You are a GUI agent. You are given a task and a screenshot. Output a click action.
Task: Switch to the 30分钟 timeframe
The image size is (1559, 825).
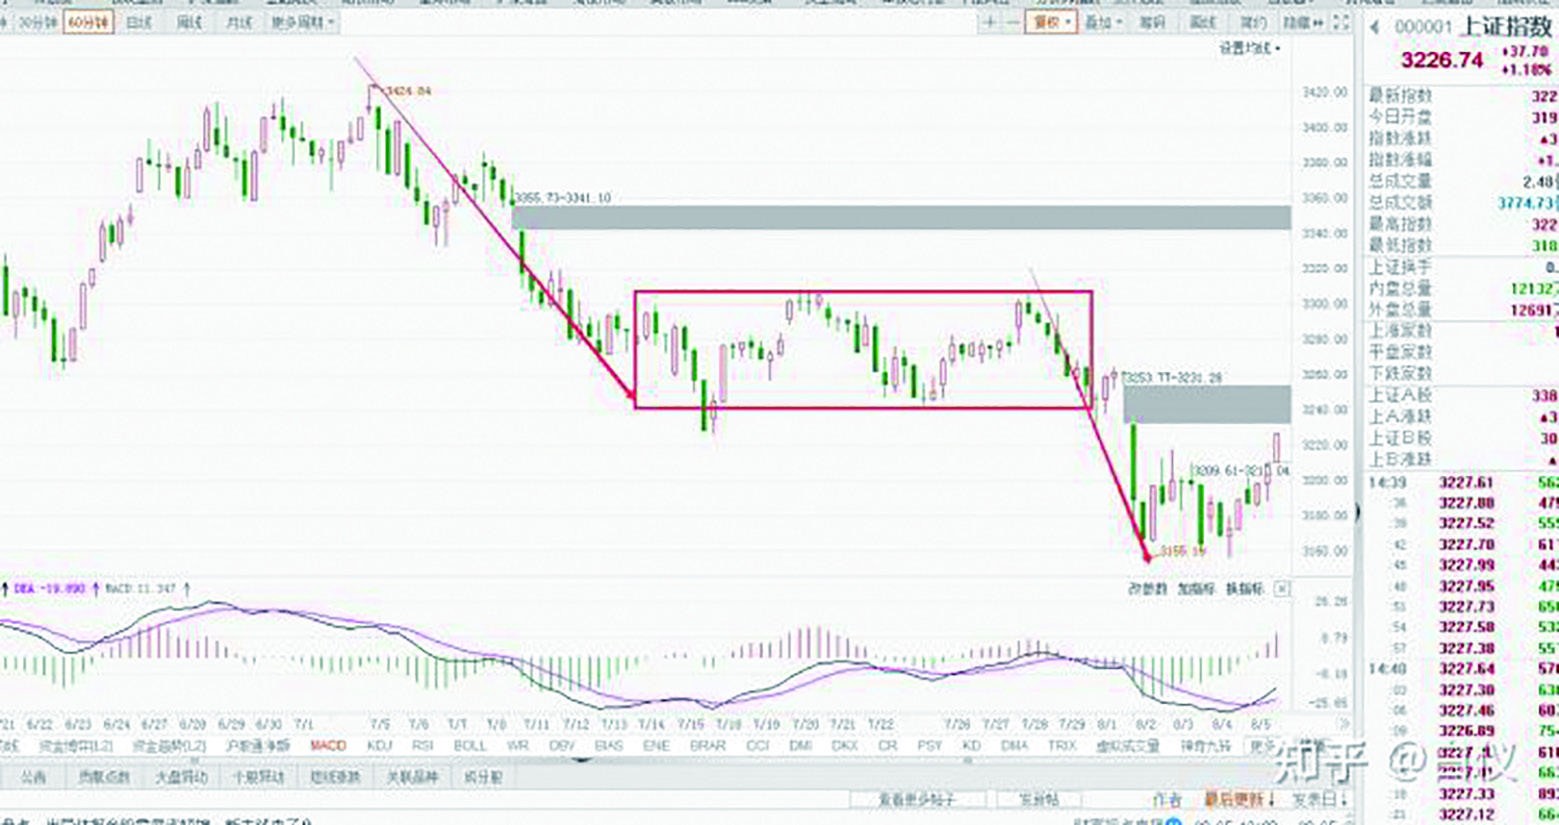(x=38, y=22)
